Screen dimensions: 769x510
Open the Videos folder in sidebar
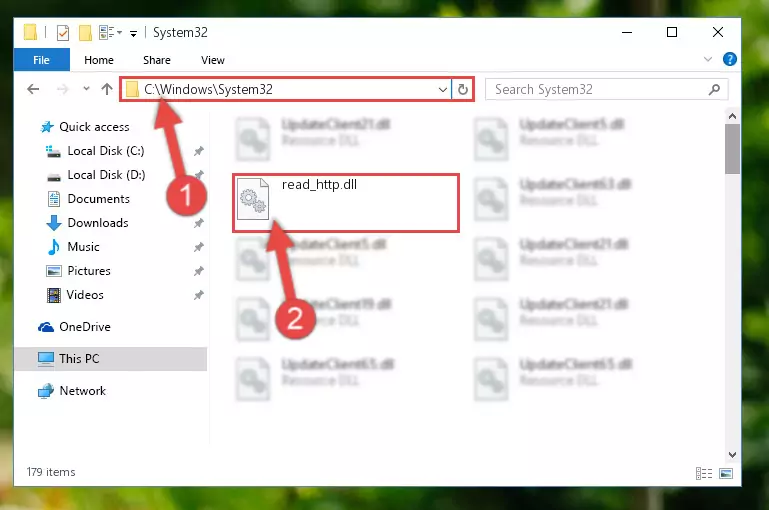point(85,295)
